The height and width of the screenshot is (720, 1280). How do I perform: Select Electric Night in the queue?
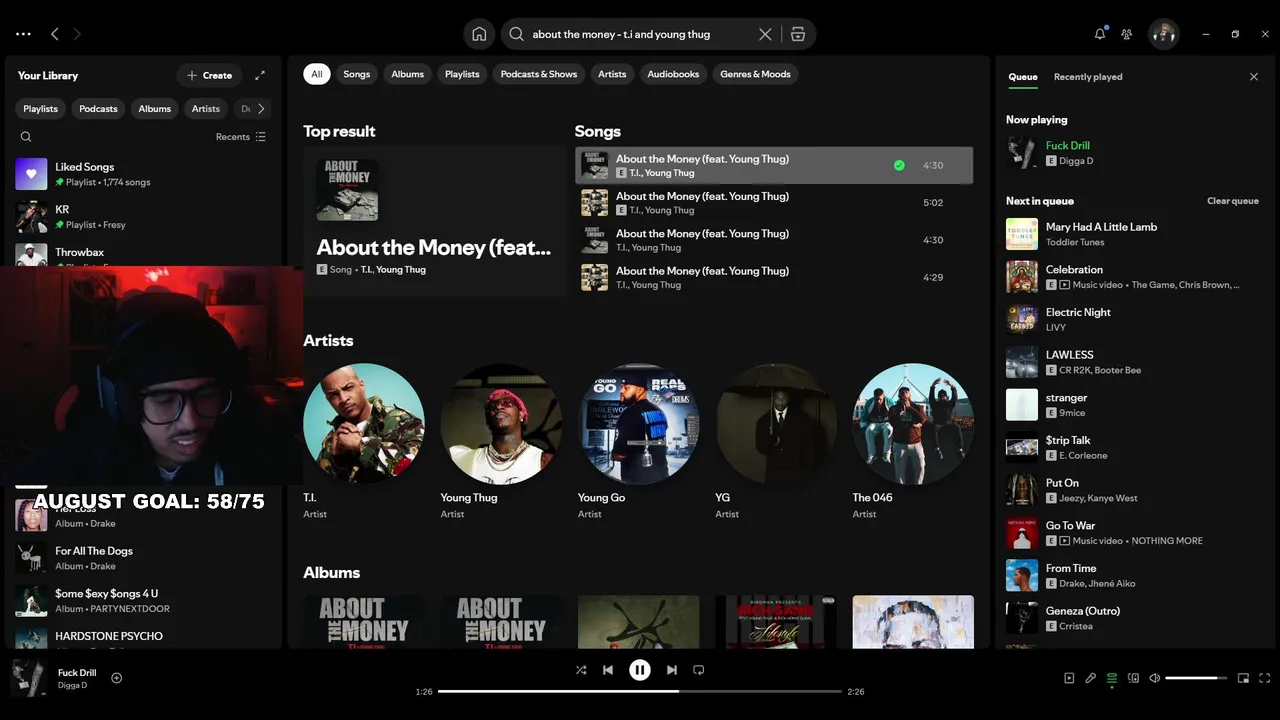point(1133,319)
